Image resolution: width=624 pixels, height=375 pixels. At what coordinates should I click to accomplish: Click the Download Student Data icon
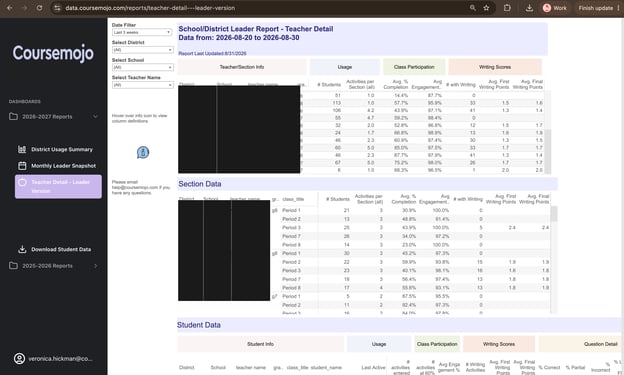22,249
